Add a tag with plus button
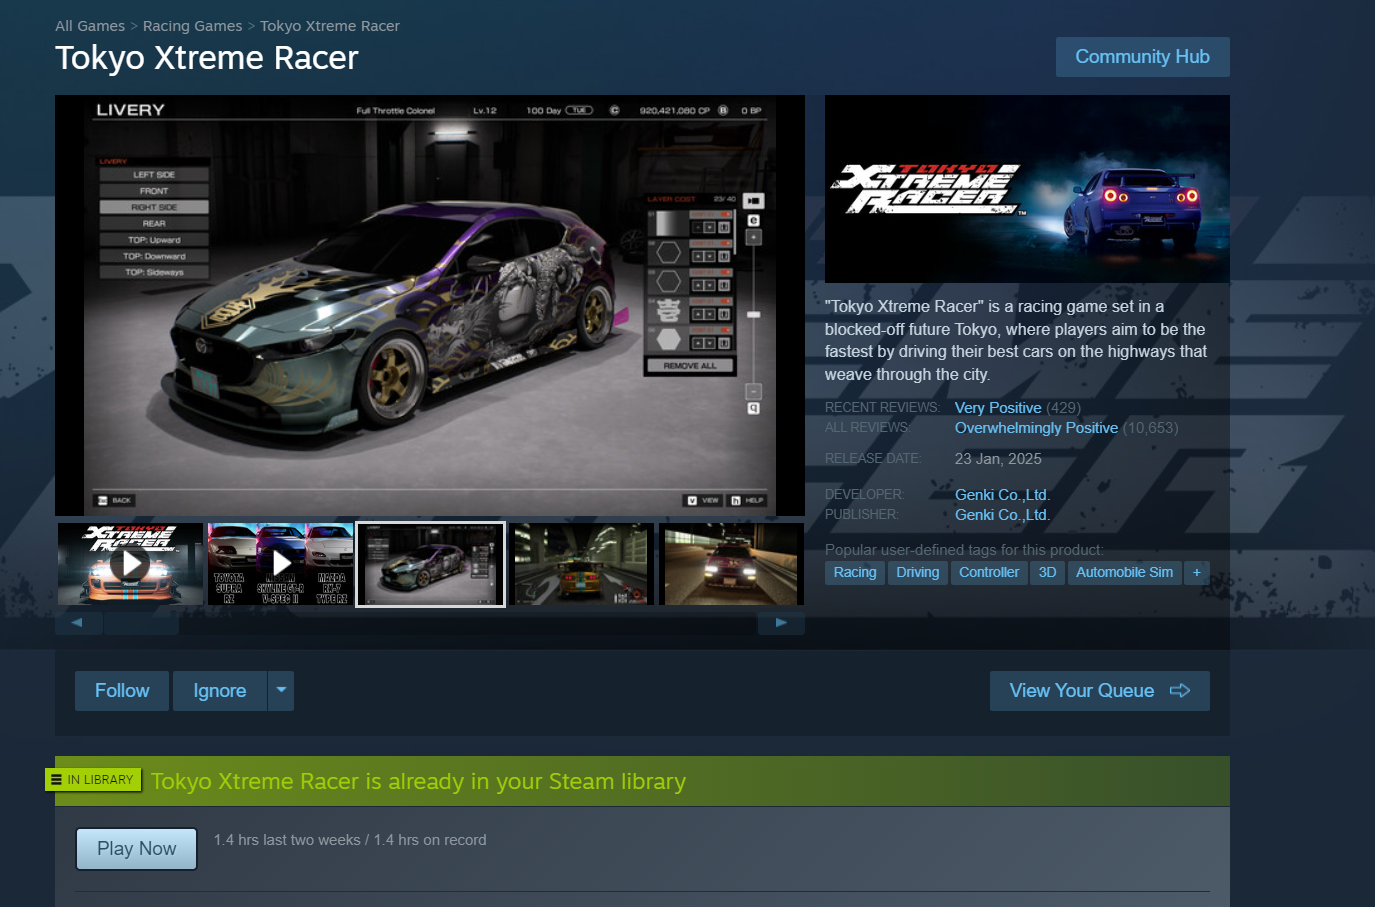 pyautogui.click(x=1197, y=573)
